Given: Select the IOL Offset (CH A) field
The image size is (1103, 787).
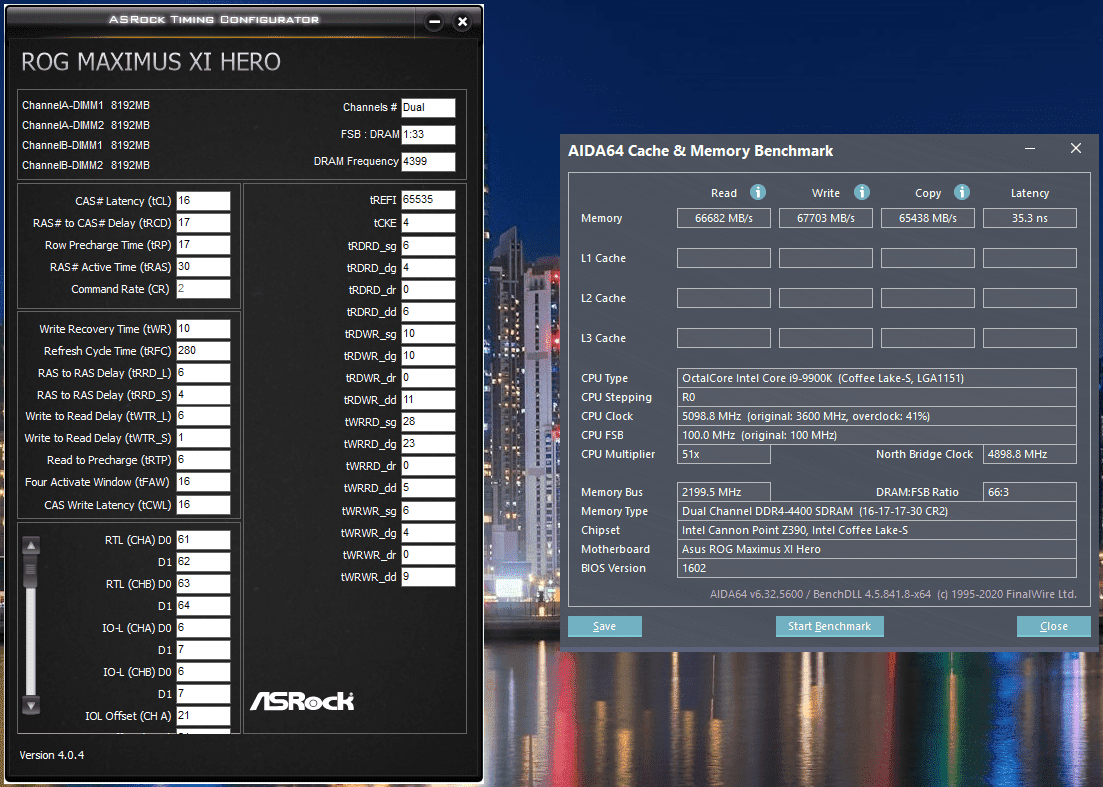Looking at the screenshot, I should click(x=203, y=716).
